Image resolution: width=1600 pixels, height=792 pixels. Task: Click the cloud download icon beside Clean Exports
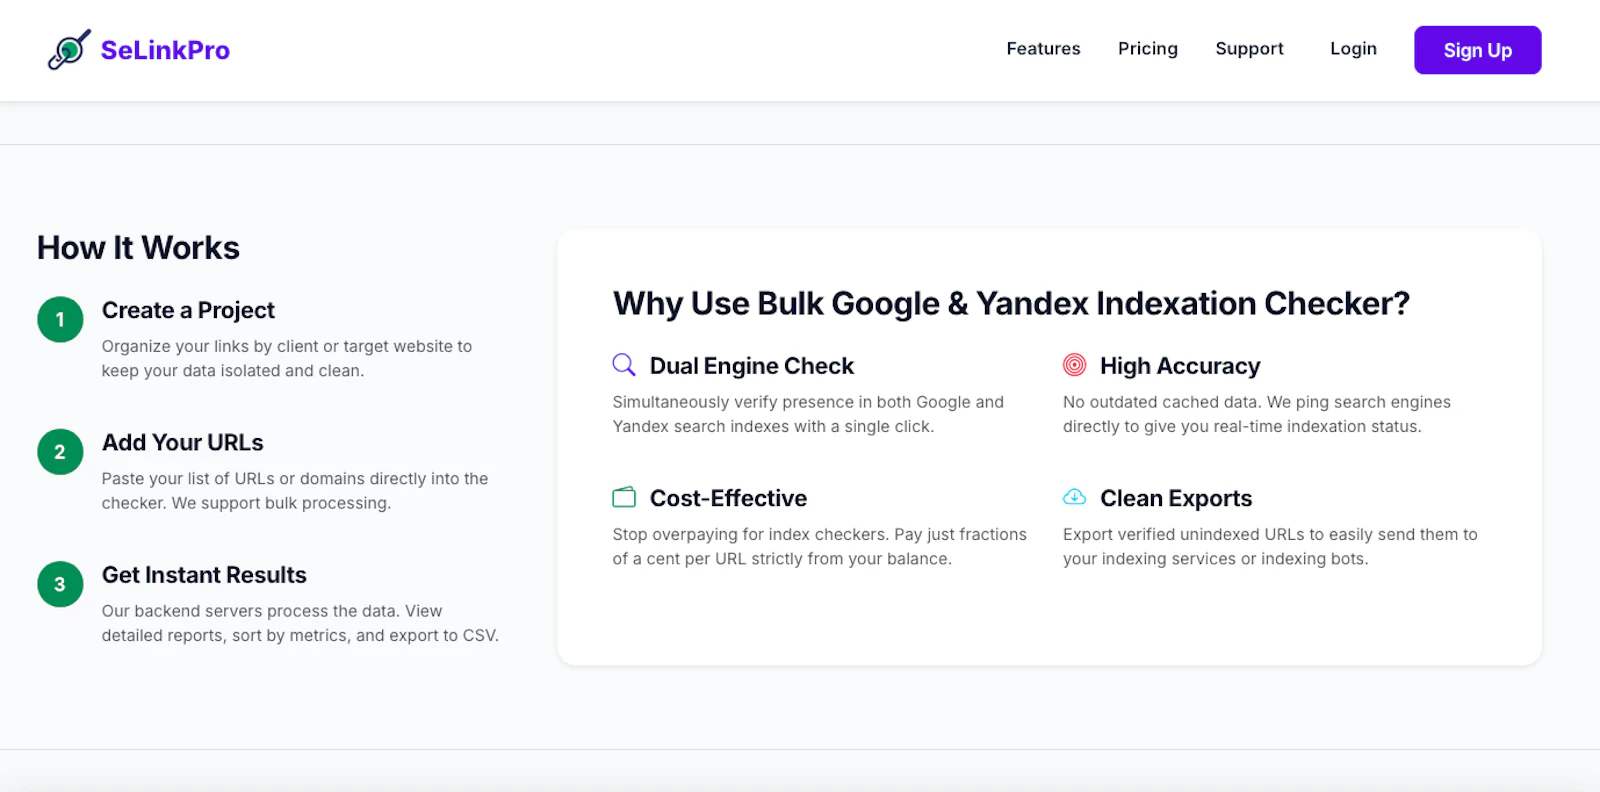pos(1074,497)
